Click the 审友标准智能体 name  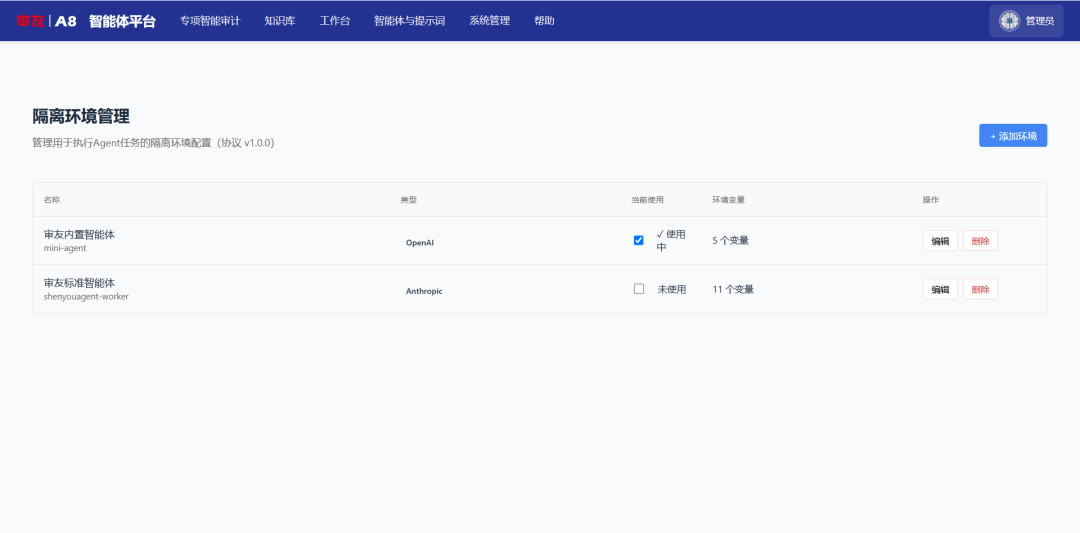(x=79, y=282)
